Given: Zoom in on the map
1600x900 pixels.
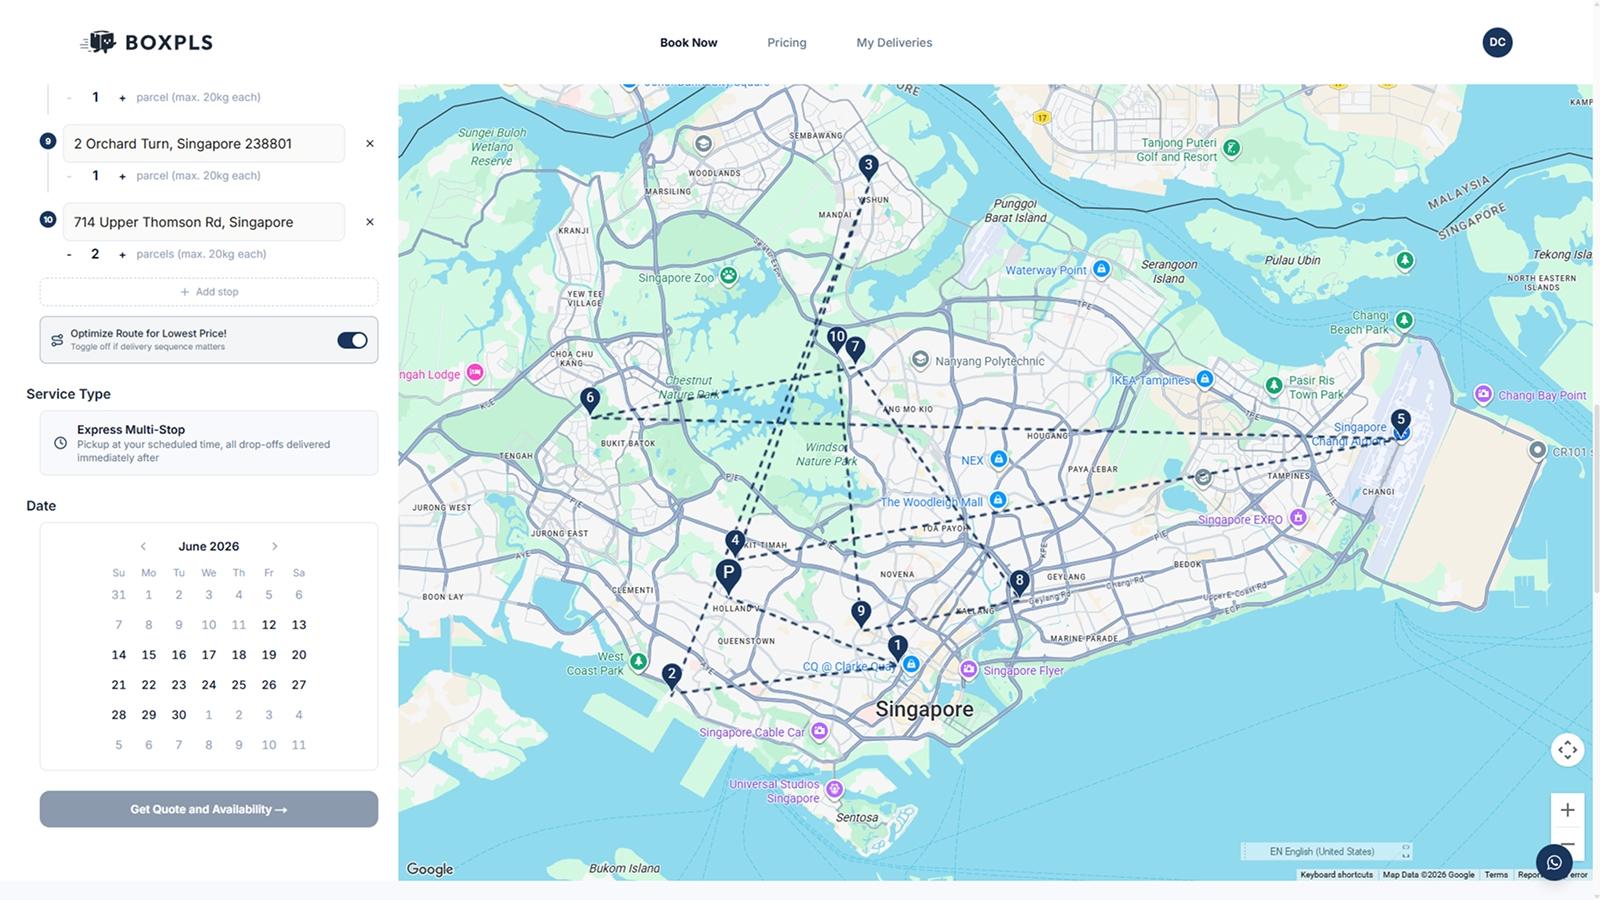Looking at the screenshot, I should [x=1567, y=810].
